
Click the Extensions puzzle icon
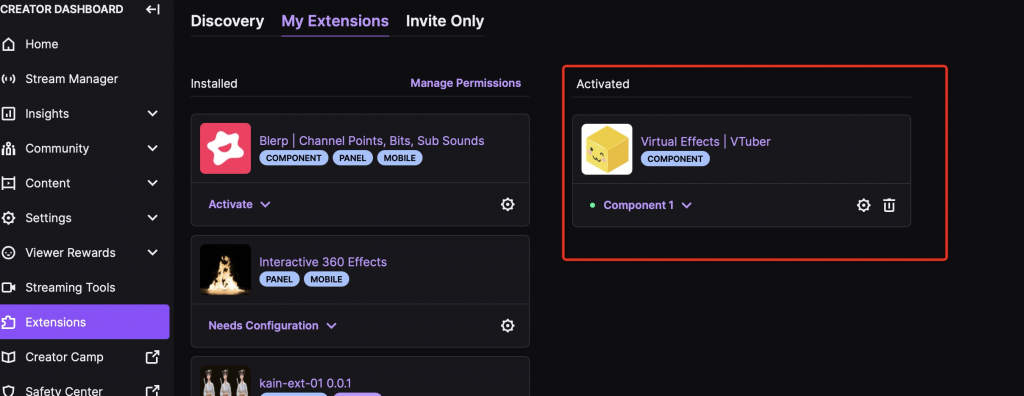(x=8, y=322)
